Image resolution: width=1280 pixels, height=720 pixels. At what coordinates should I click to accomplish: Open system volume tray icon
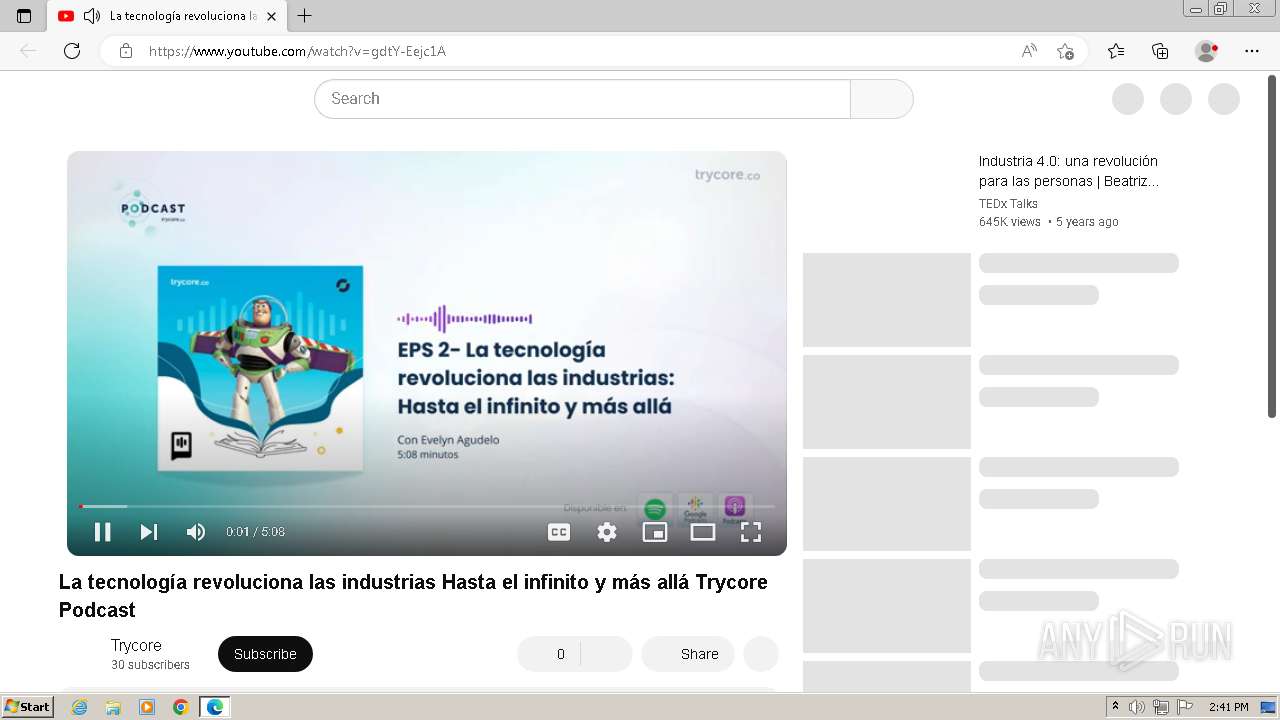pos(1139,707)
